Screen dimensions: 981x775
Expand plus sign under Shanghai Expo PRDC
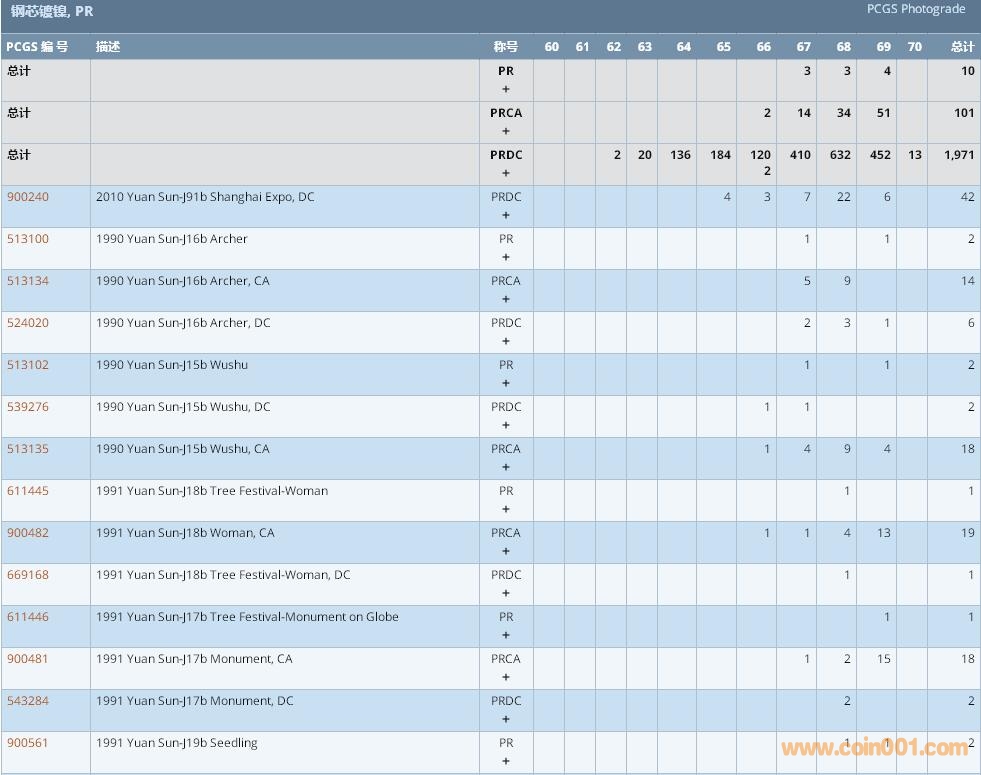click(x=506, y=215)
